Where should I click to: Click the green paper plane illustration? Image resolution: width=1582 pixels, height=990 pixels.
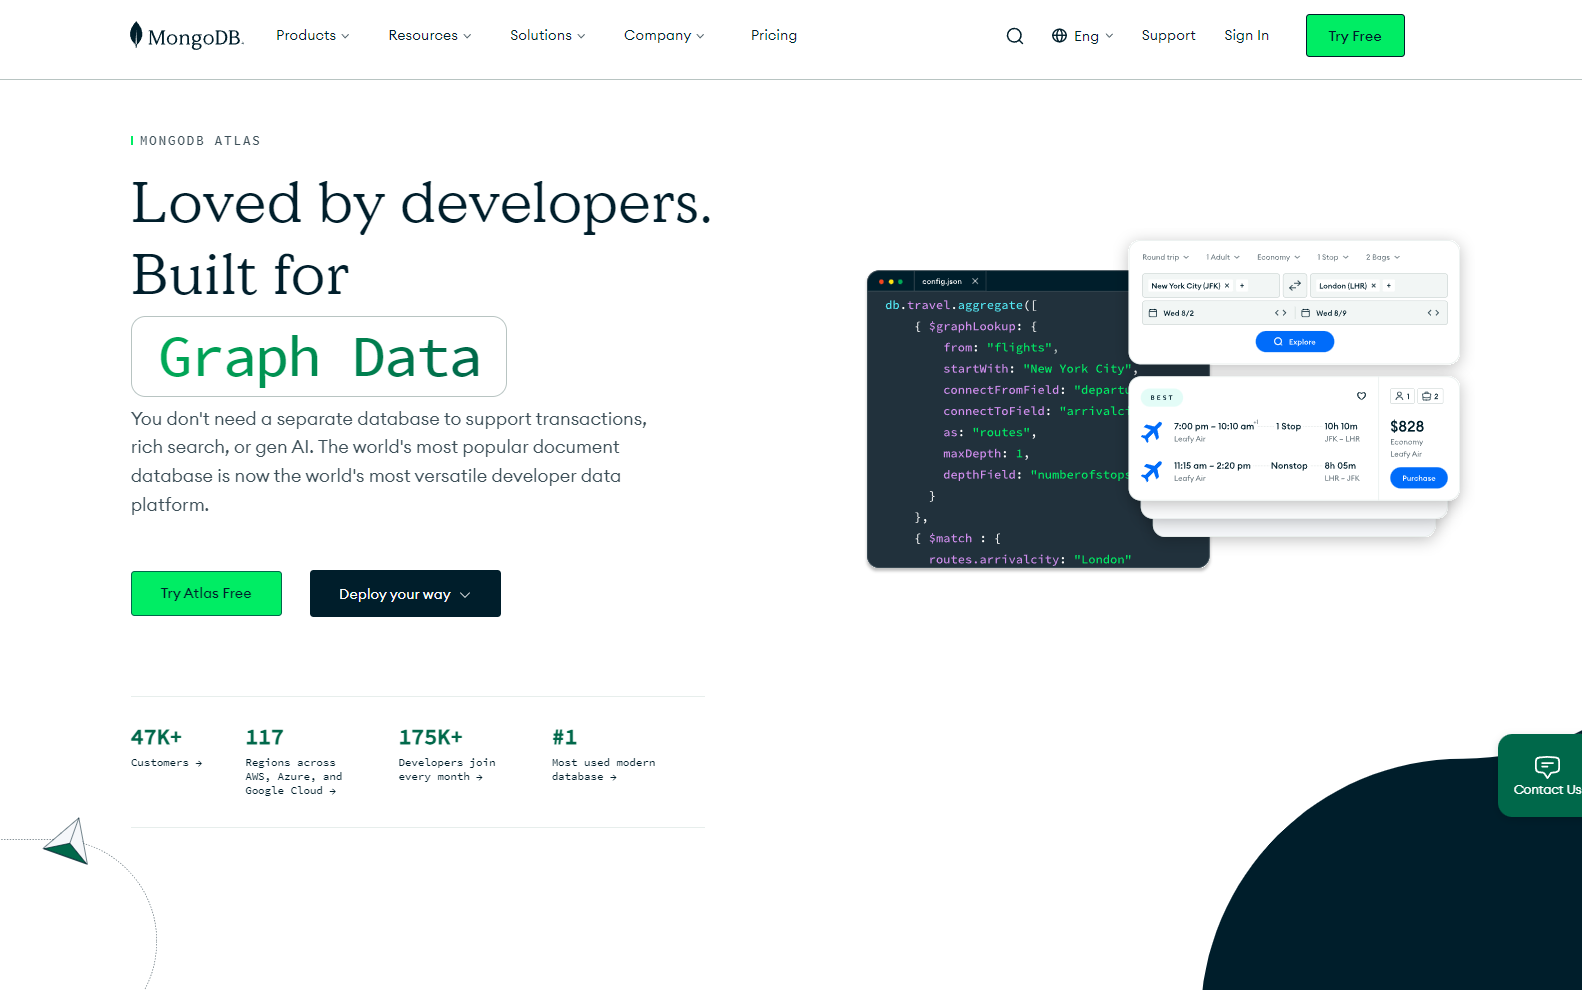66,841
